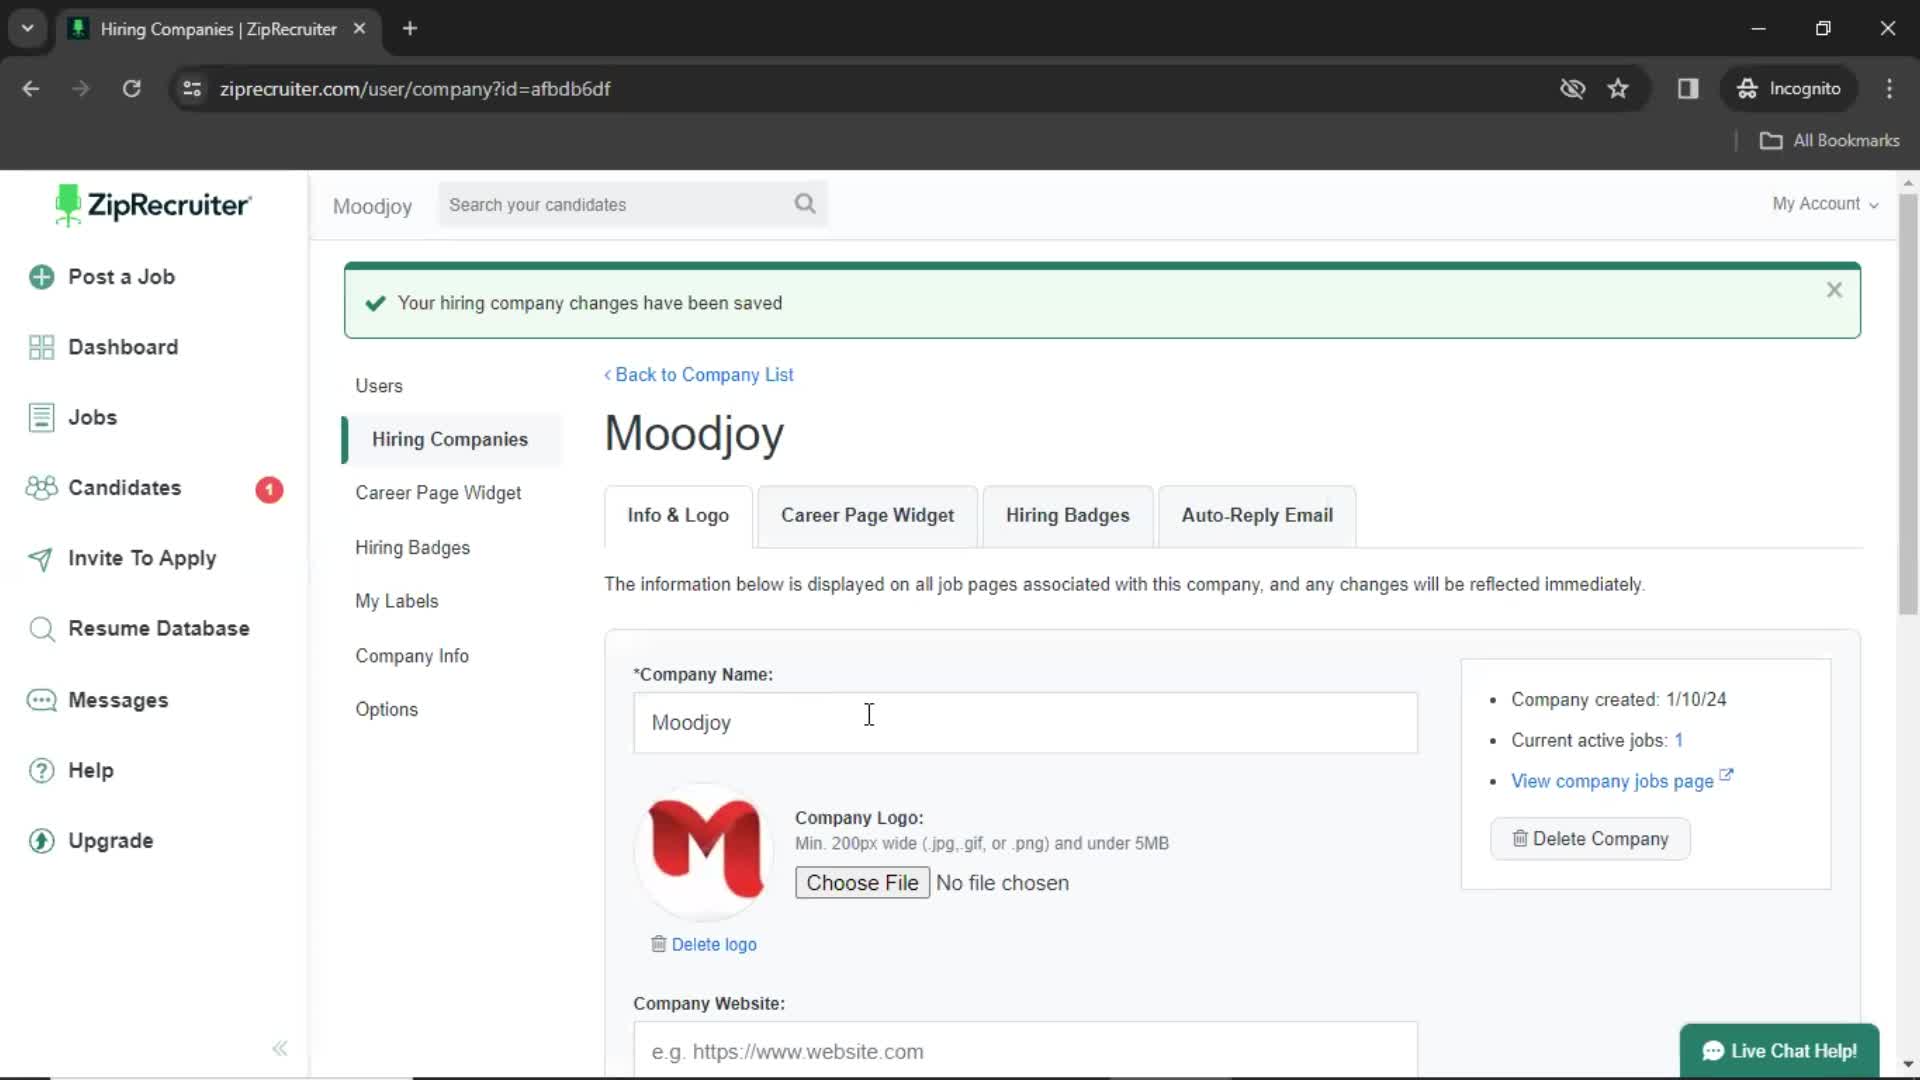Click the external link icon beside jobs page
This screenshot has height=1080, width=1920.
coord(1726,776)
